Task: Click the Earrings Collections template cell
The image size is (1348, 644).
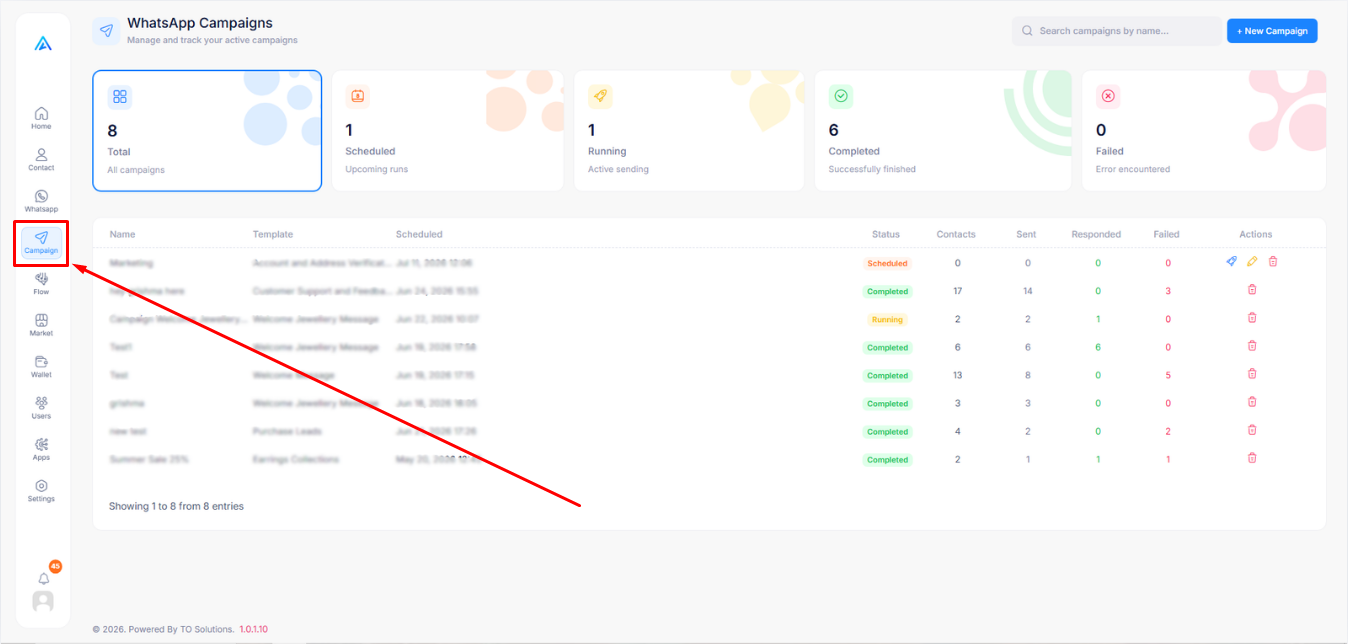Action: (x=296, y=459)
